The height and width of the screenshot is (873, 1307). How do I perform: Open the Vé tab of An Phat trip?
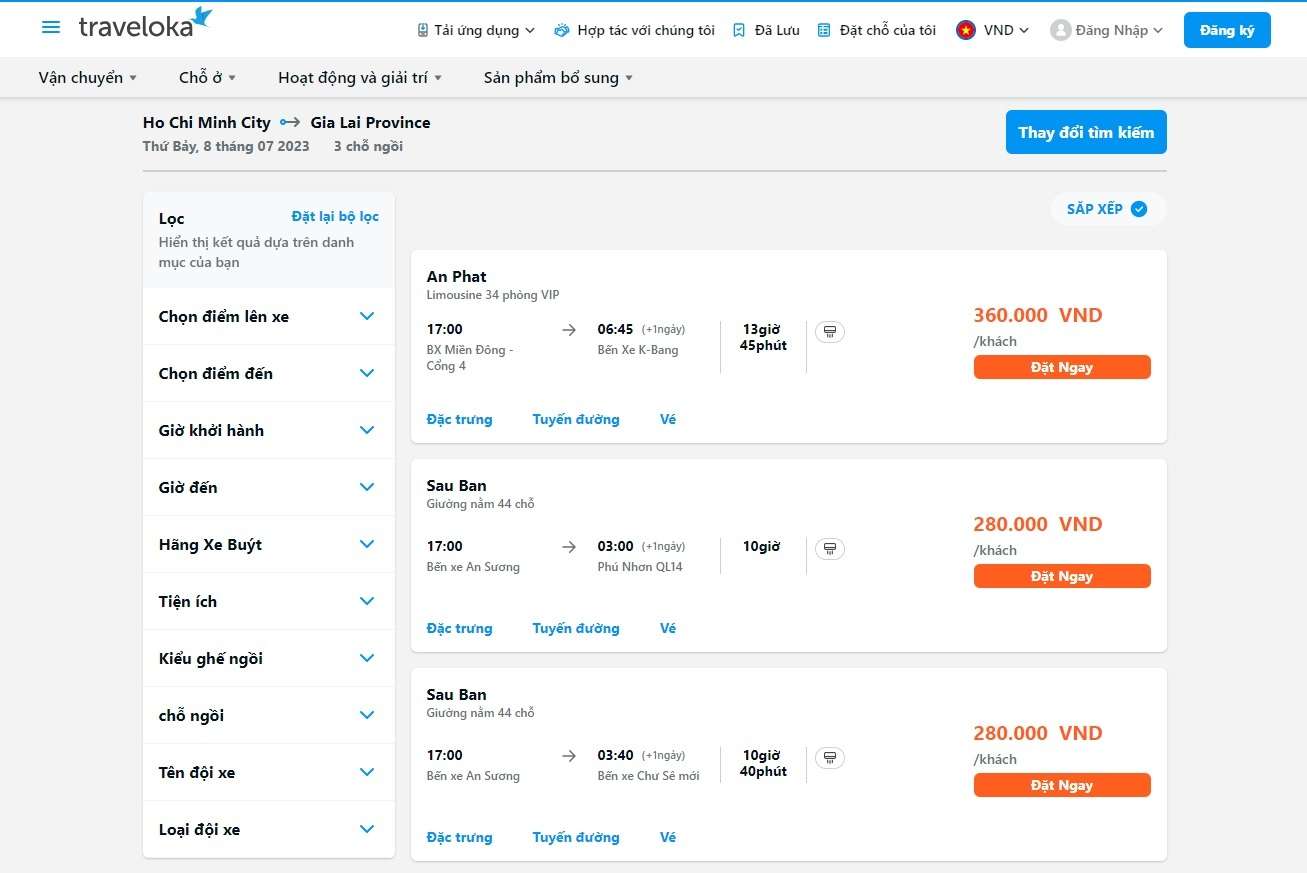pos(668,419)
